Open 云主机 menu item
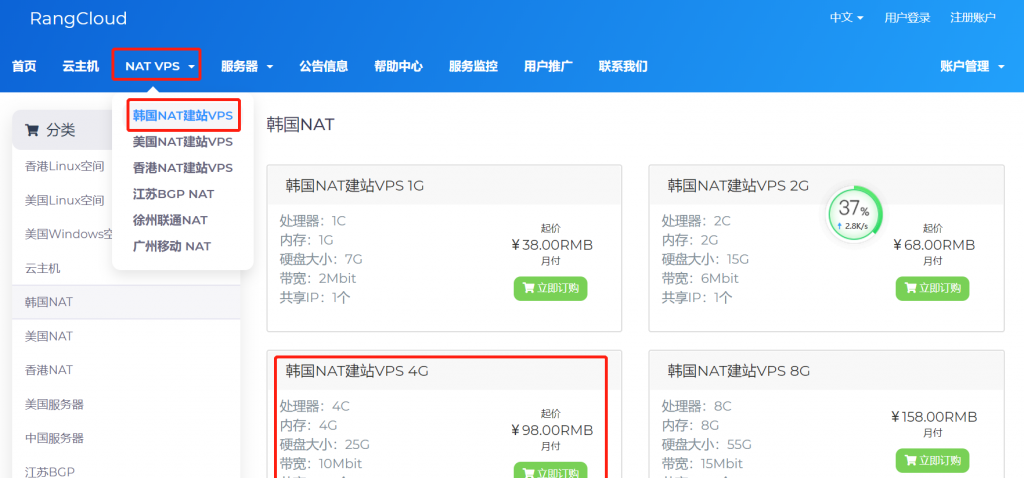1024x478 pixels. (81, 66)
